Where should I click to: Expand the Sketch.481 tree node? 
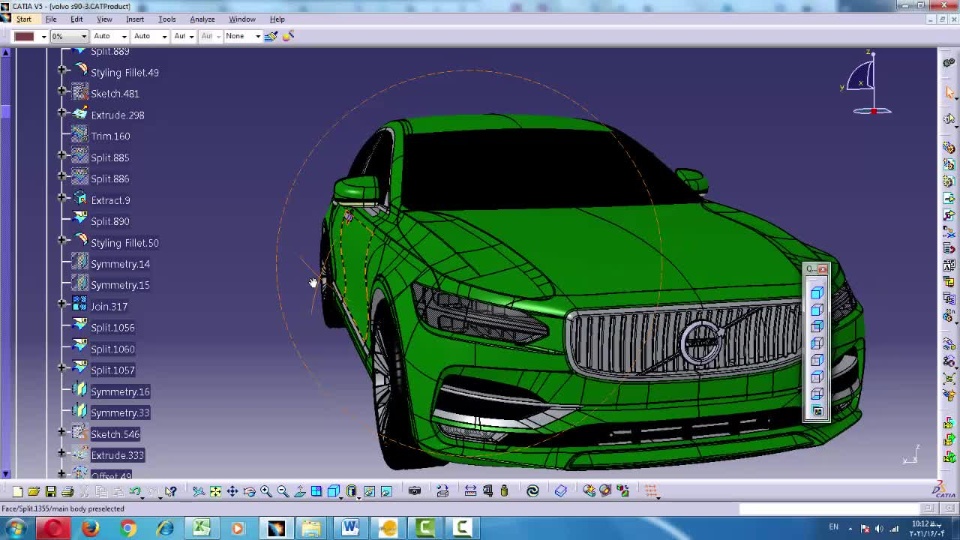pyautogui.click(x=62, y=91)
